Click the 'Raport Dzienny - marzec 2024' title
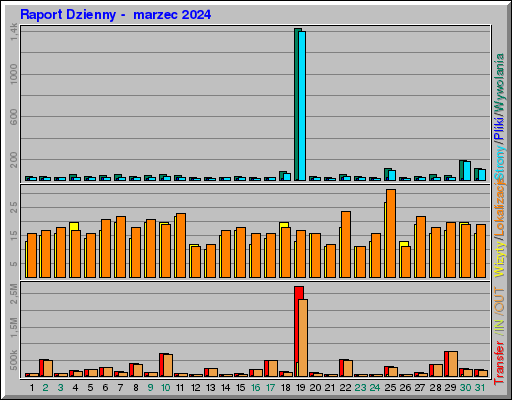Screen dimensions: 512x400 tap(115, 15)
